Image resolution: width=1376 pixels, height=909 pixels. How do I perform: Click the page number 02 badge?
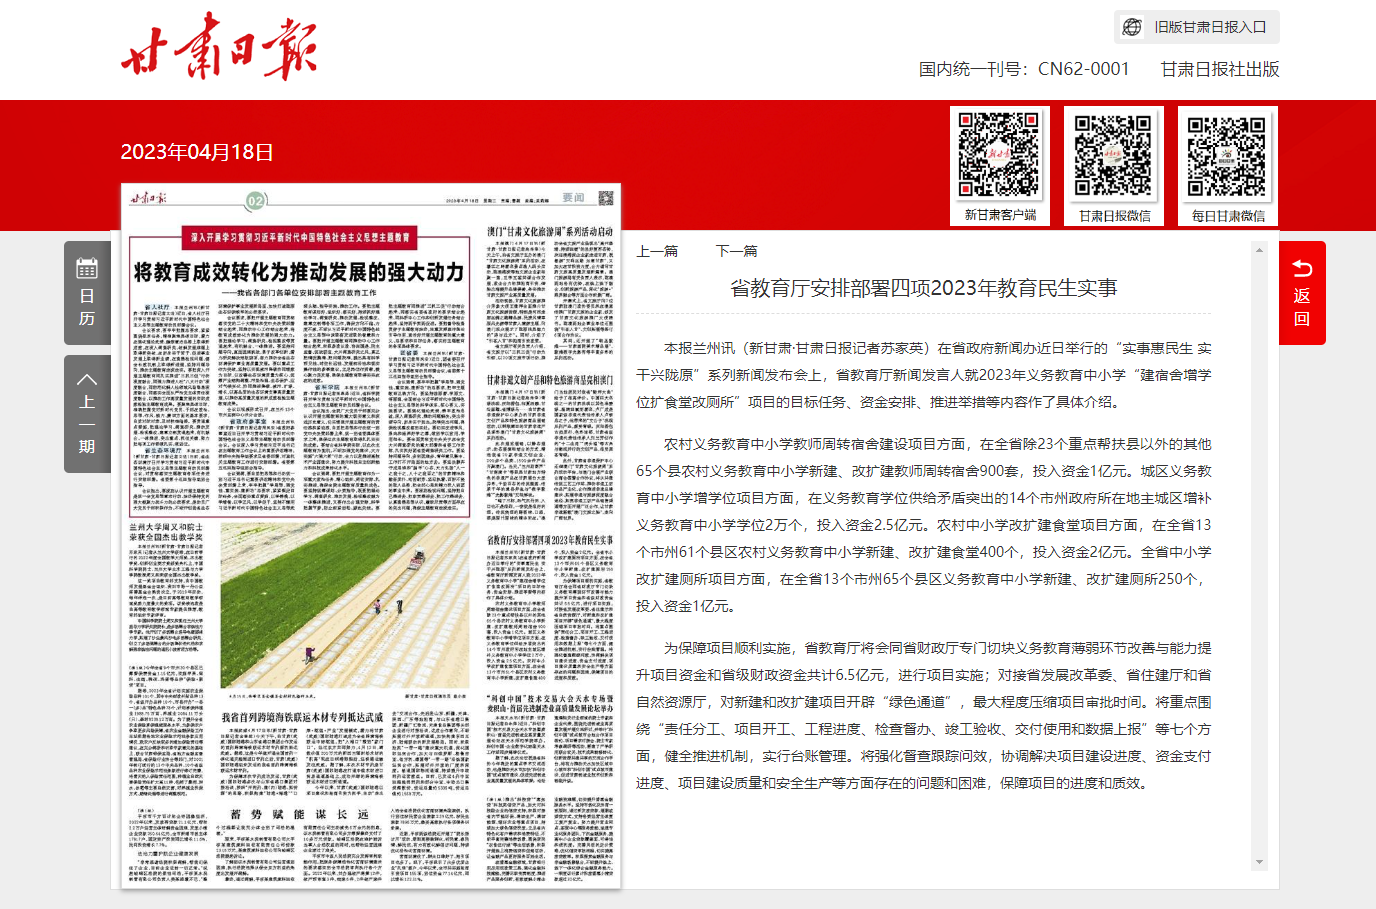pos(256,201)
